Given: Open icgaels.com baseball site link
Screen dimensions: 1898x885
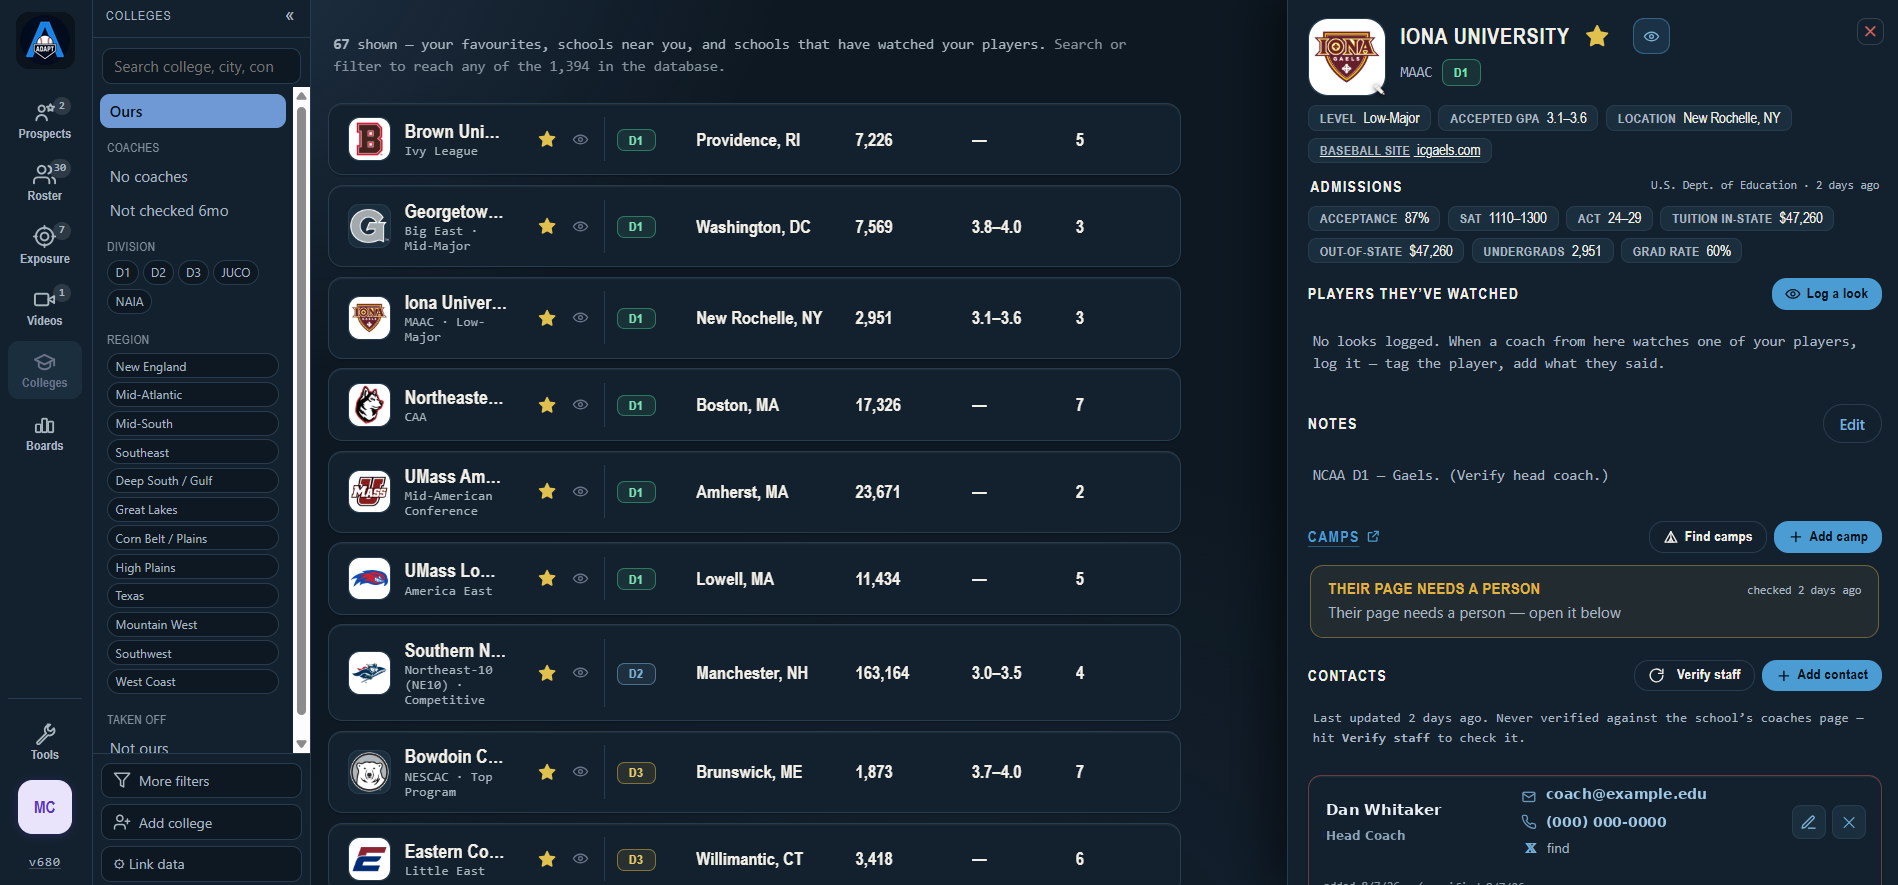Looking at the screenshot, I should [x=1448, y=150].
